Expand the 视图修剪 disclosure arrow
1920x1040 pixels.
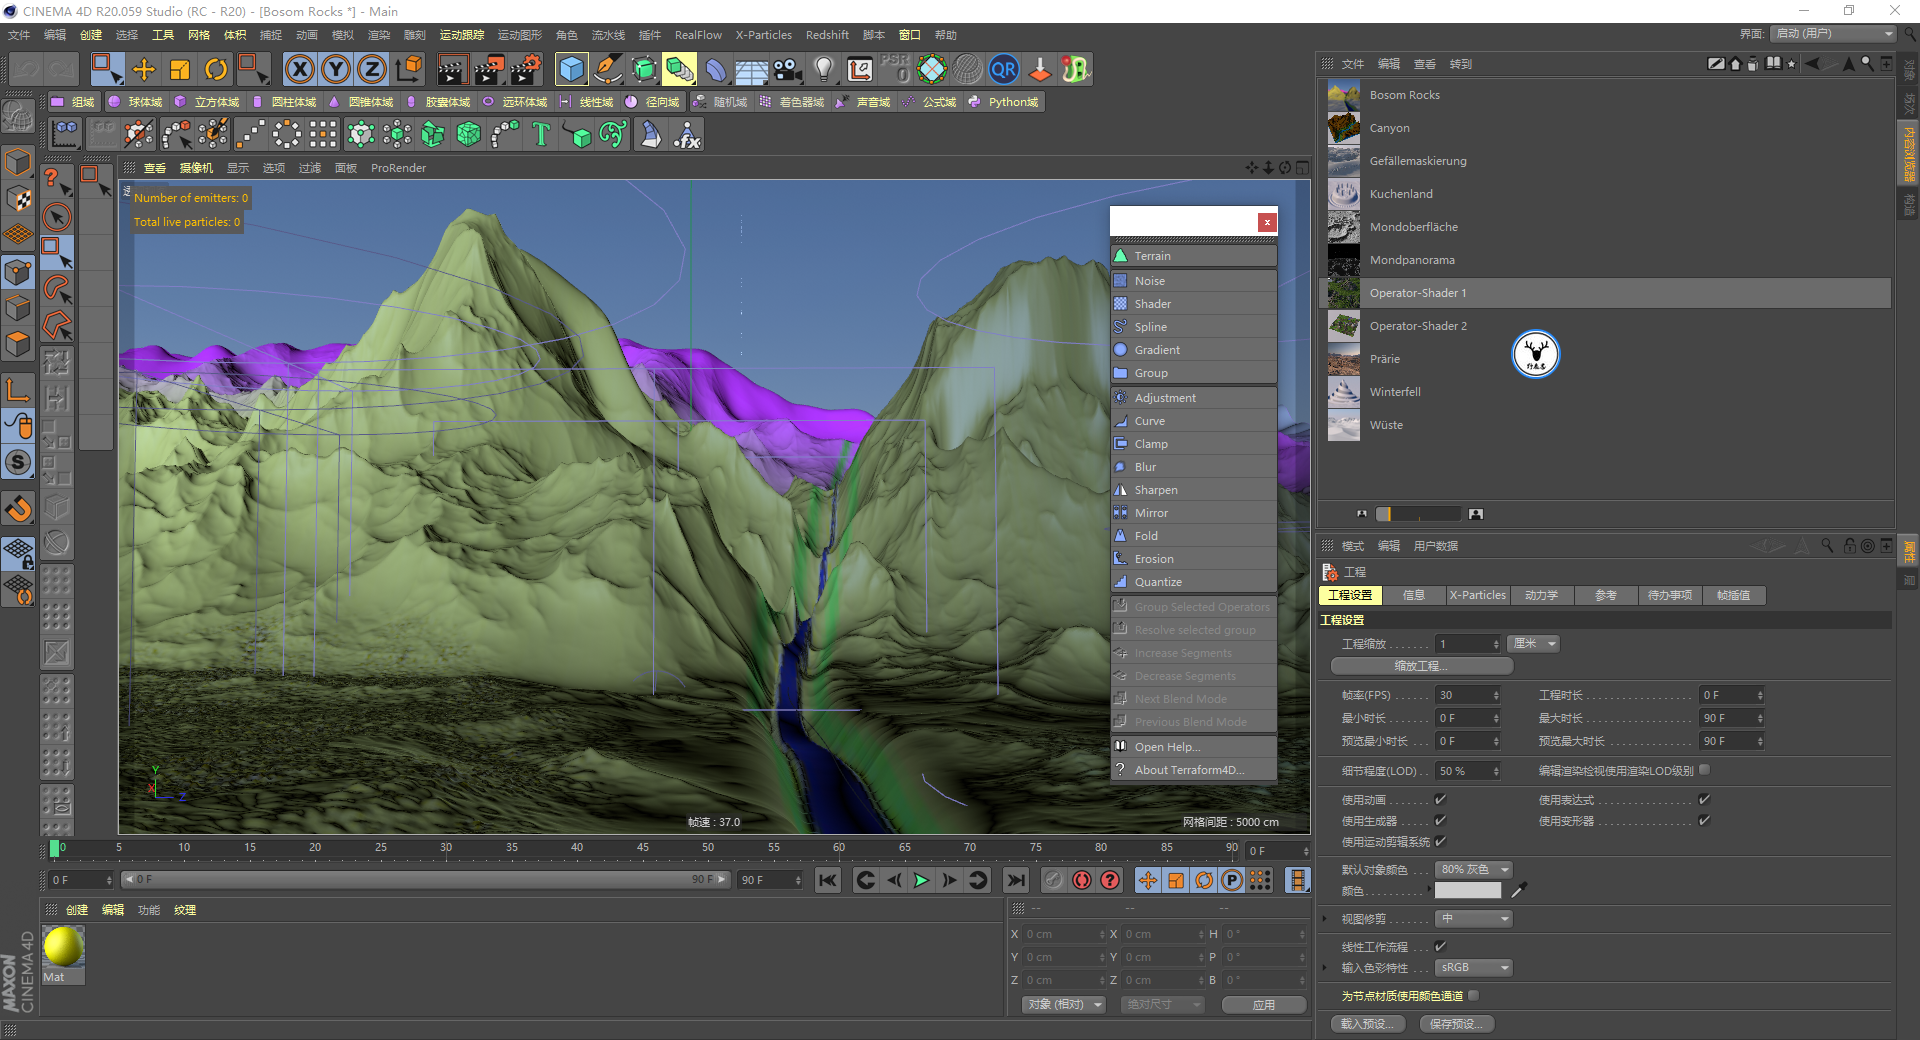[x=1324, y=918]
